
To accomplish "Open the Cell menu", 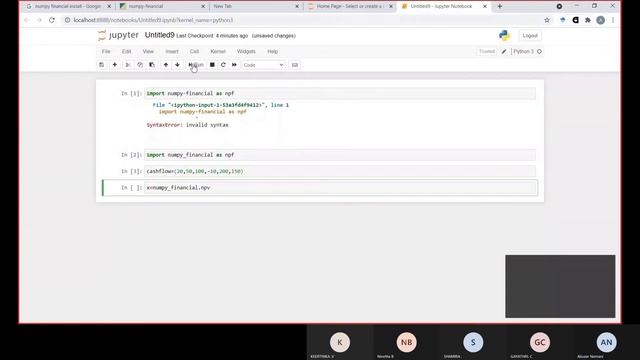I will click(x=194, y=51).
